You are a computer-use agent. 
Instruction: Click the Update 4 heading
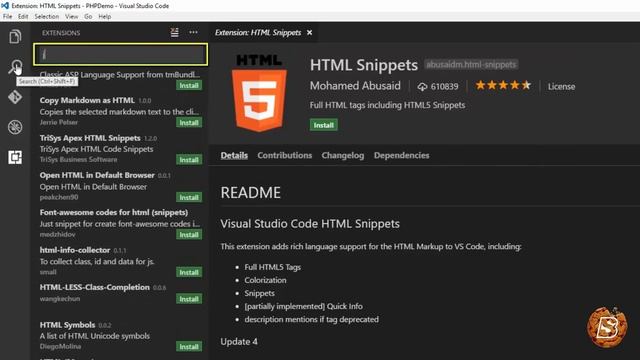(x=239, y=342)
